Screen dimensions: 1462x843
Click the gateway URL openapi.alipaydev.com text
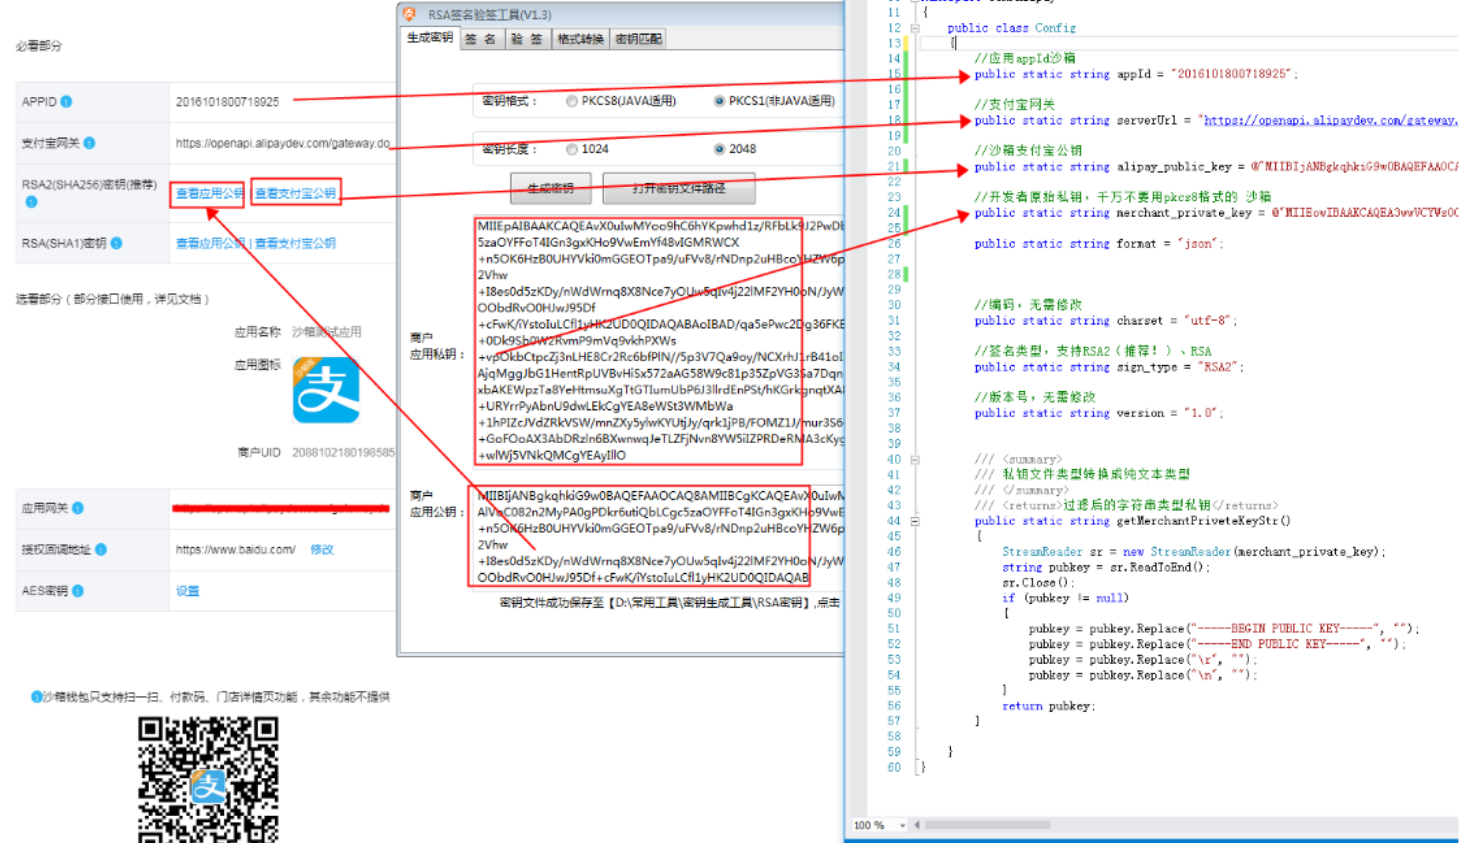[283, 143]
